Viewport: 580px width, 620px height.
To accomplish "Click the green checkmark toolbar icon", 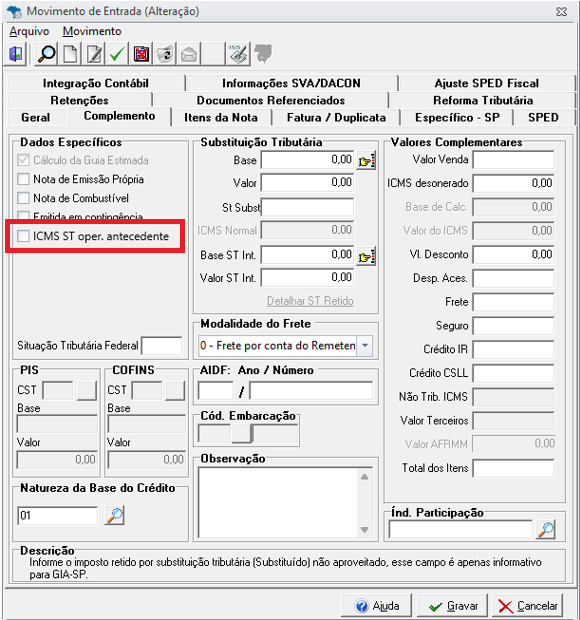I will click(117, 54).
